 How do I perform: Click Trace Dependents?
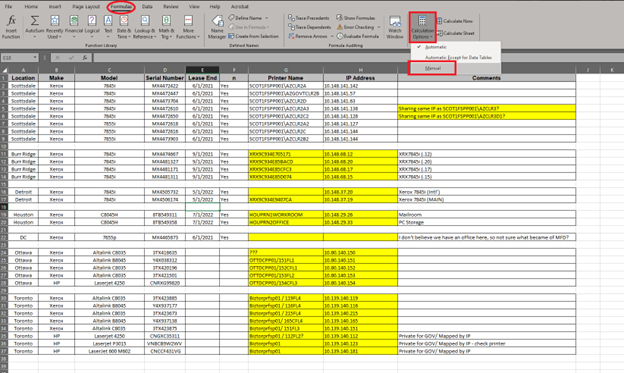click(x=310, y=27)
